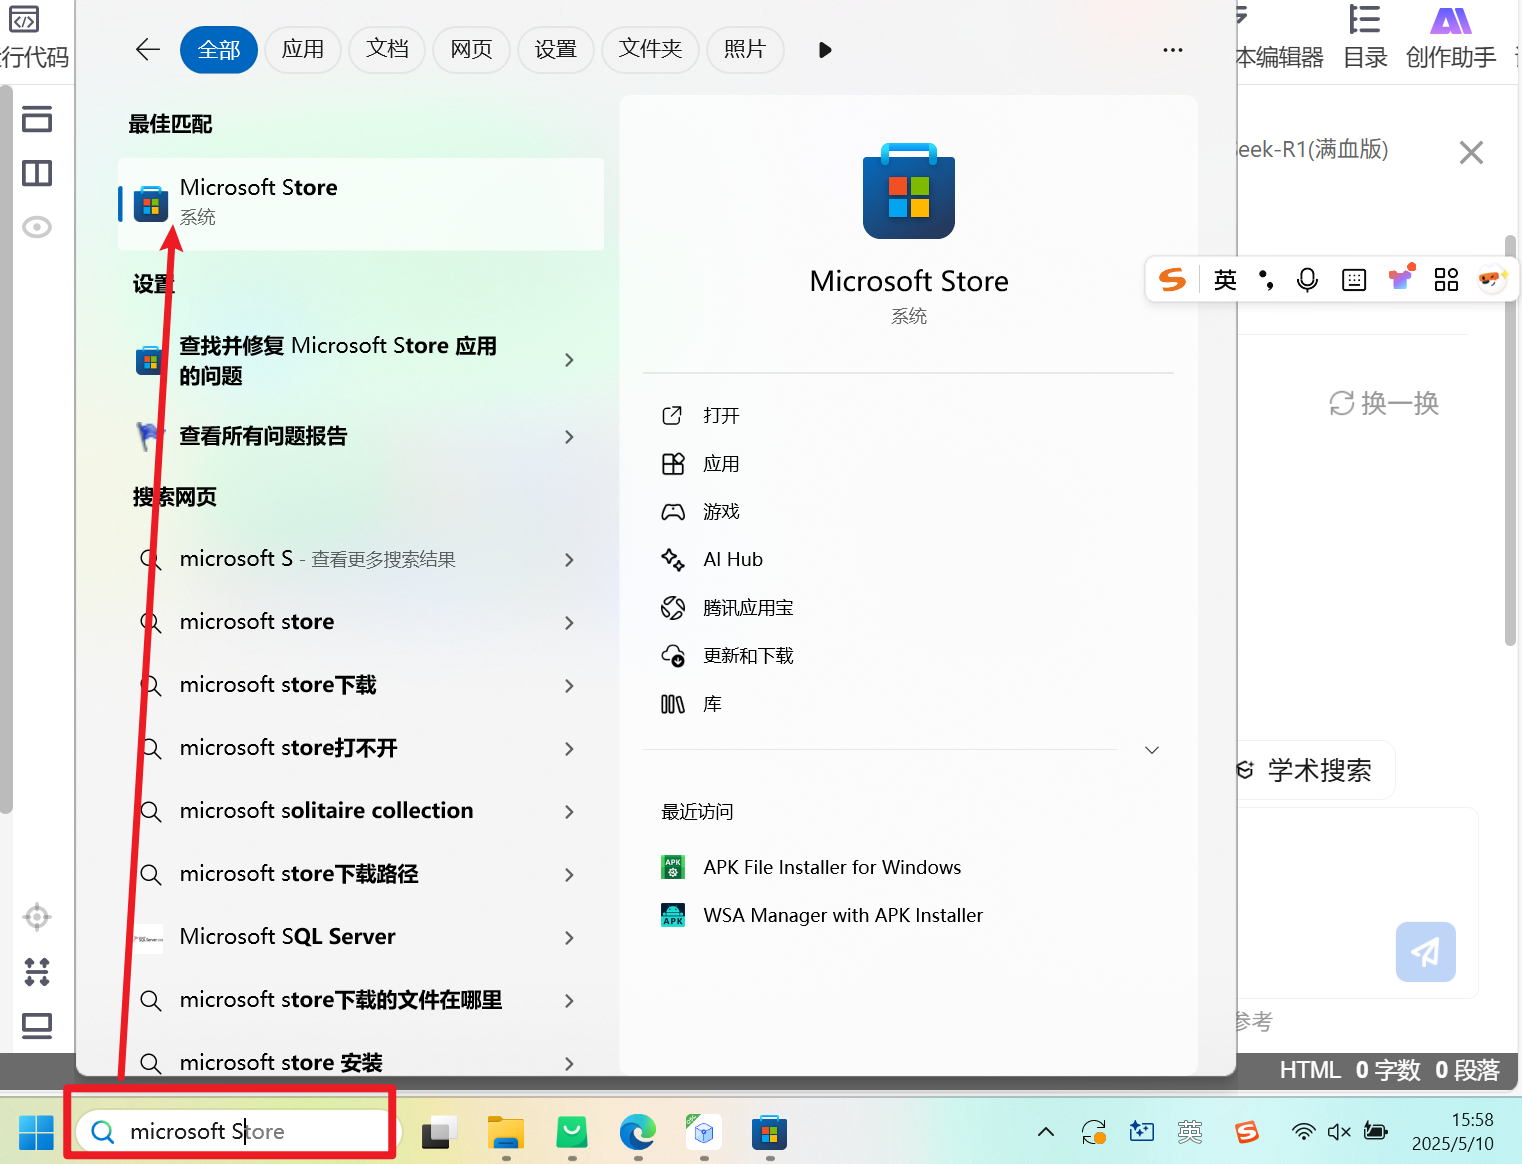Select the microsoft store下载路径 suggestion
The height and width of the screenshot is (1164, 1522).
(361, 874)
